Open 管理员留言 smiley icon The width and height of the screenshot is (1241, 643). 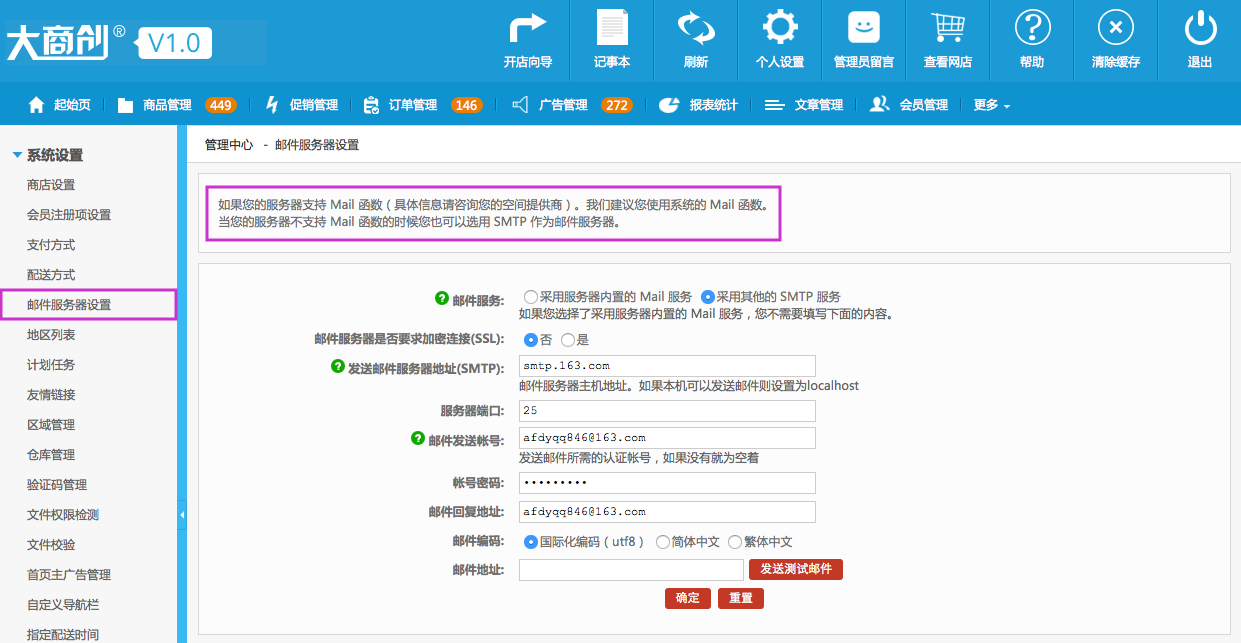point(864,27)
